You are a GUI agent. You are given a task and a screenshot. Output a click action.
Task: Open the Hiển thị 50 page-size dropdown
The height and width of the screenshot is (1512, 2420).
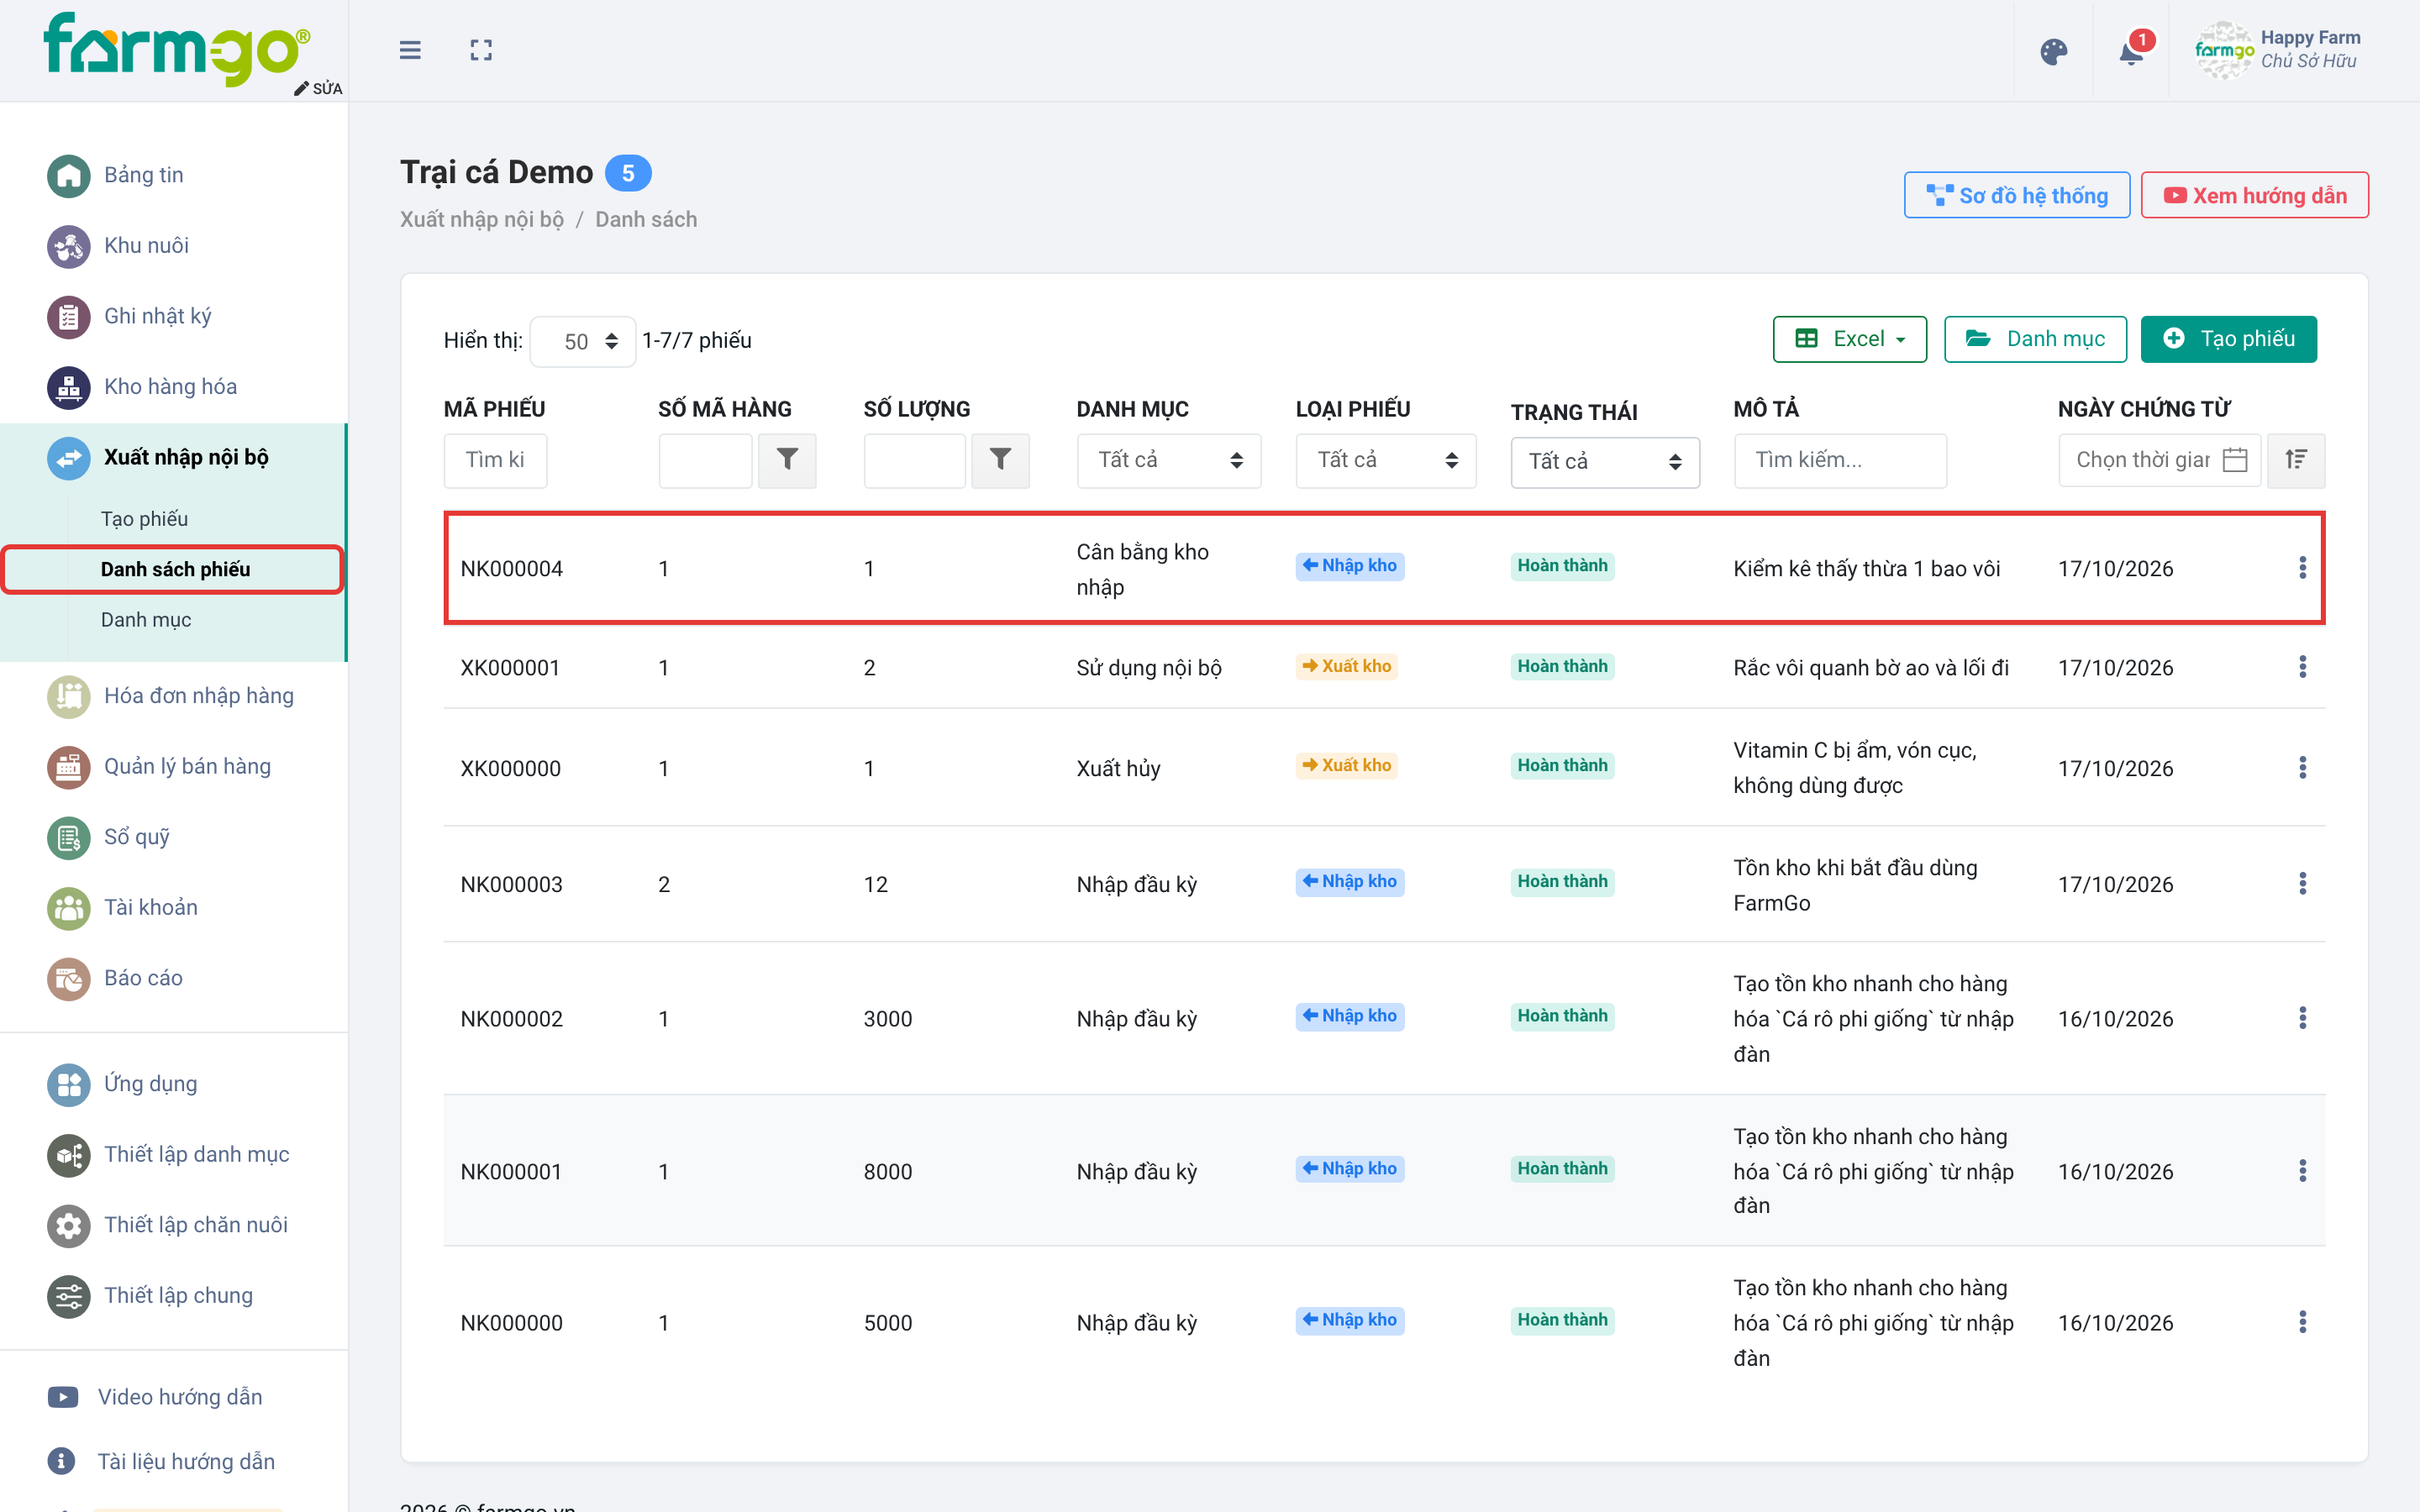pos(583,341)
